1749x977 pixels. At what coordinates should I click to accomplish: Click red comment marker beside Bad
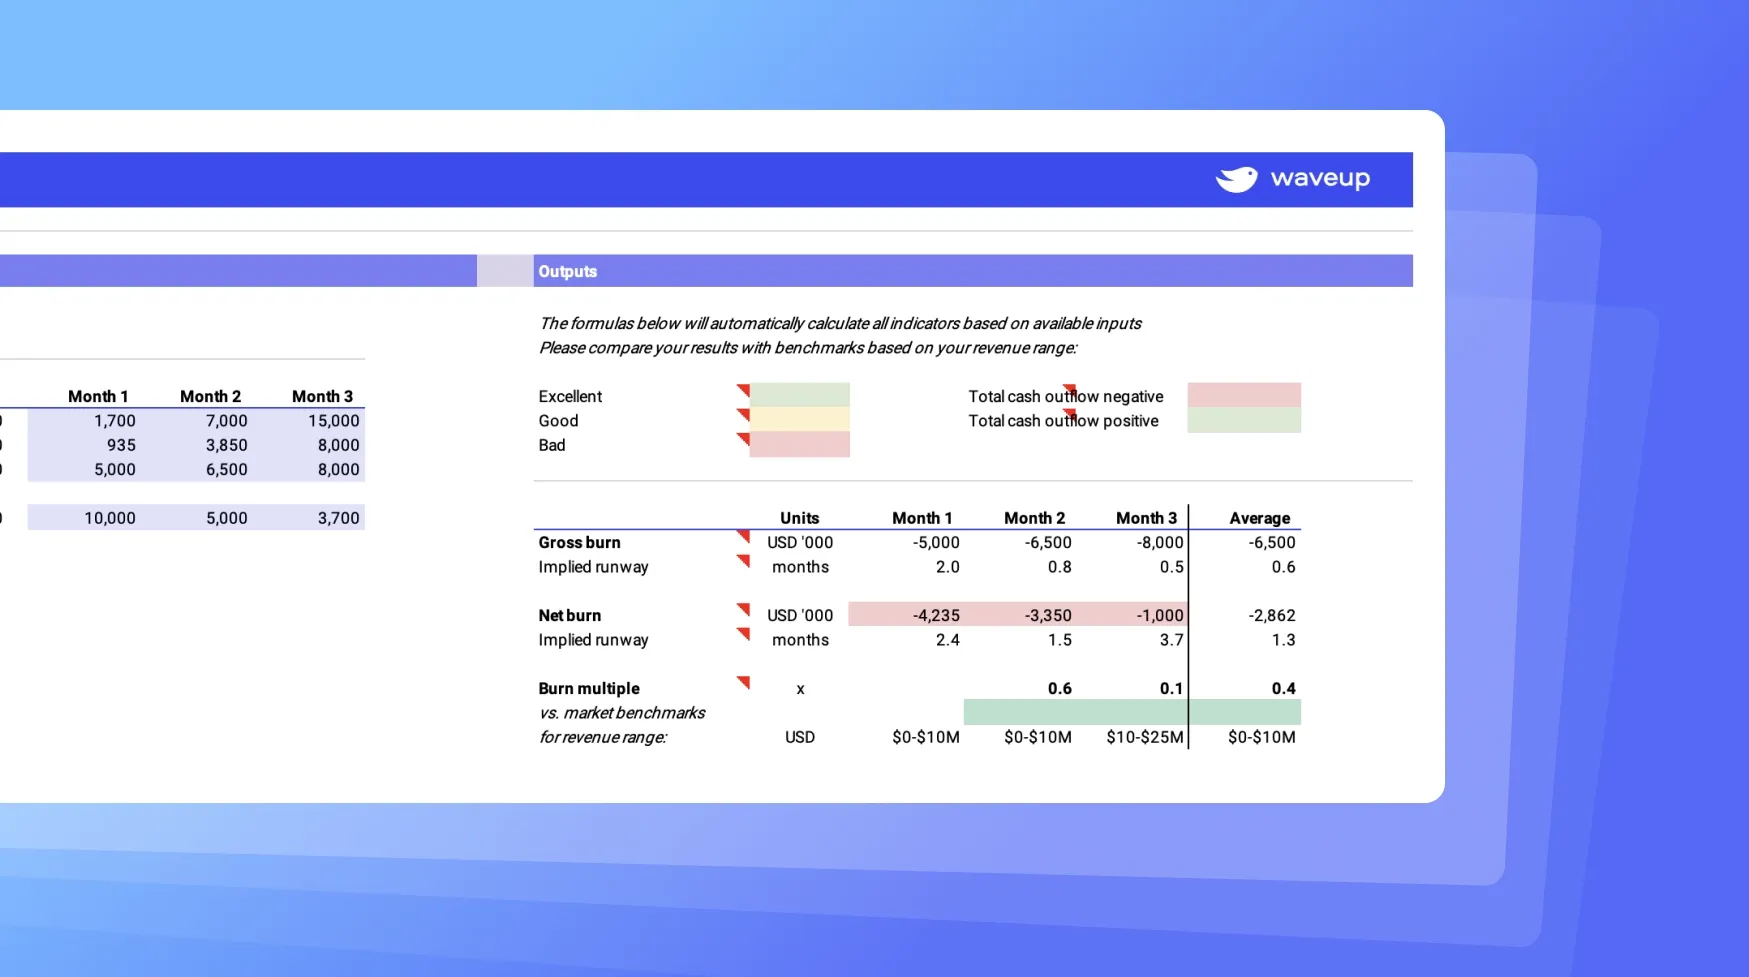coord(743,438)
